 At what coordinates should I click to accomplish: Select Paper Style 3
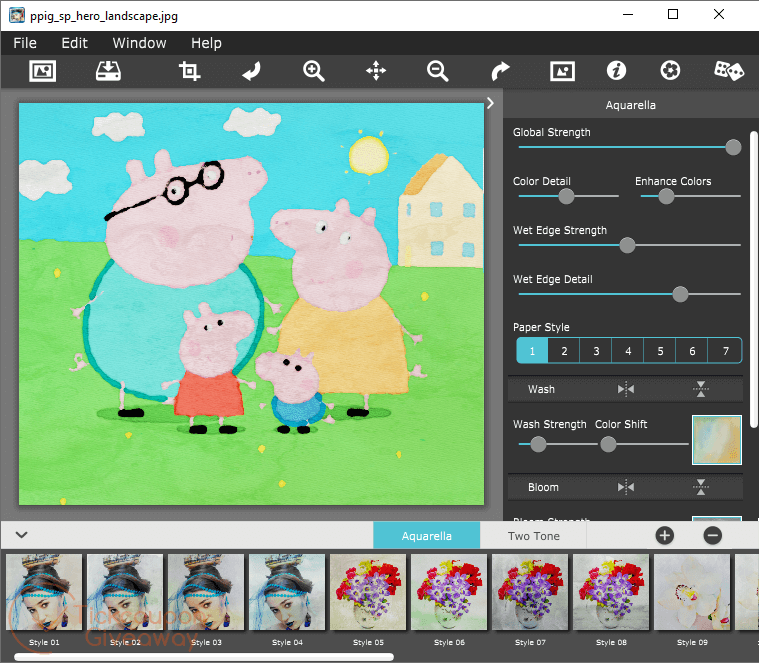pyautogui.click(x=596, y=351)
